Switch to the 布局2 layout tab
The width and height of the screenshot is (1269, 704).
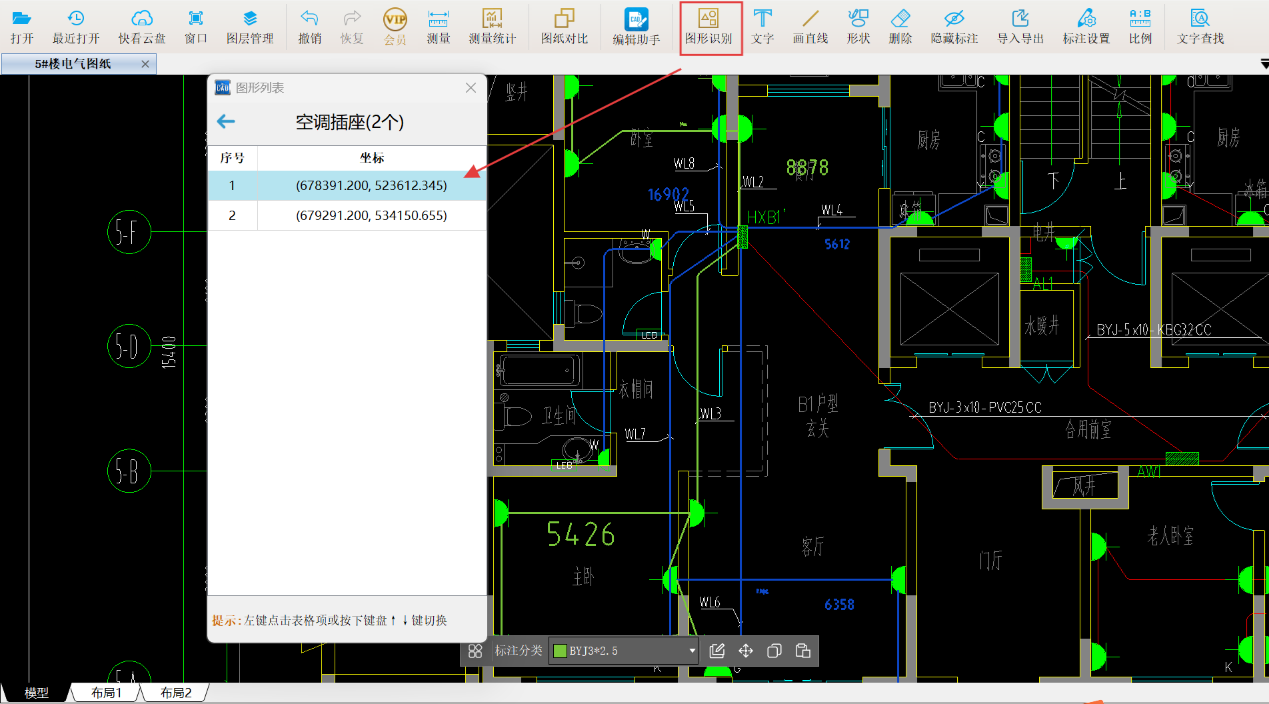pos(175,693)
